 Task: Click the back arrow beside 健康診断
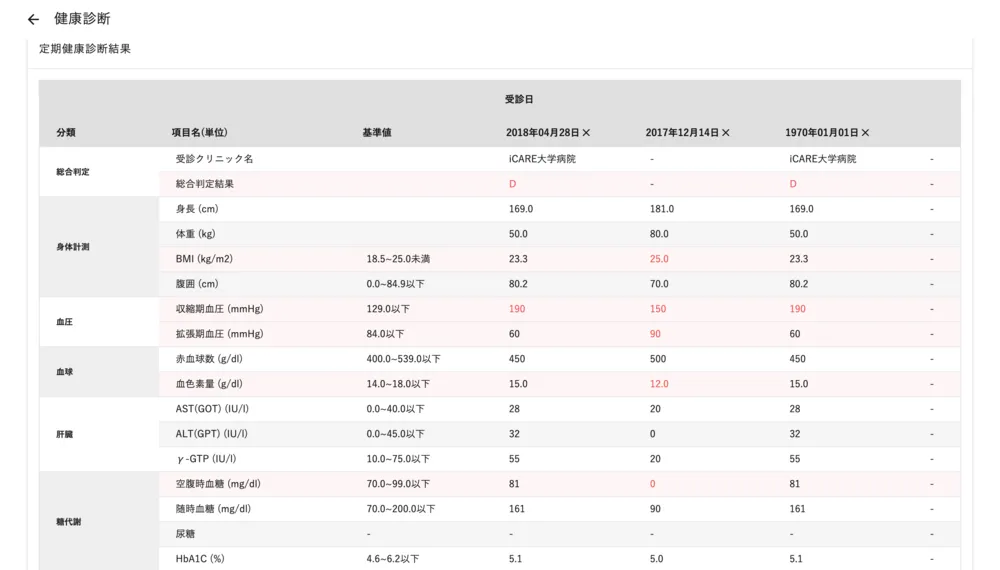tap(33, 19)
